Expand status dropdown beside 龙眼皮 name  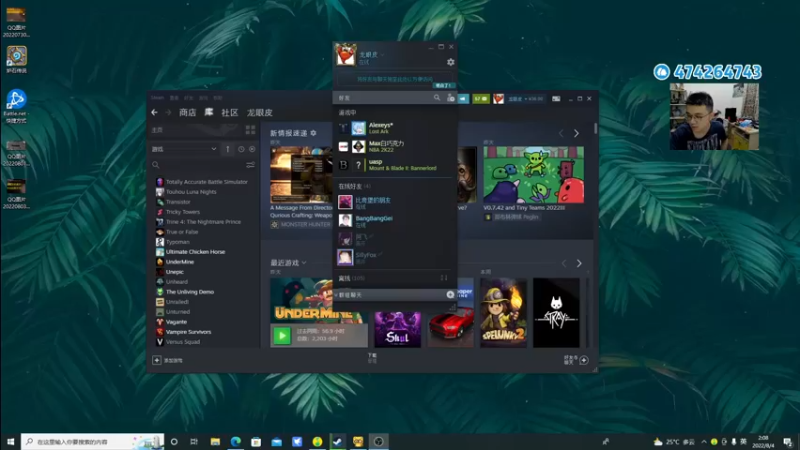tap(382, 55)
